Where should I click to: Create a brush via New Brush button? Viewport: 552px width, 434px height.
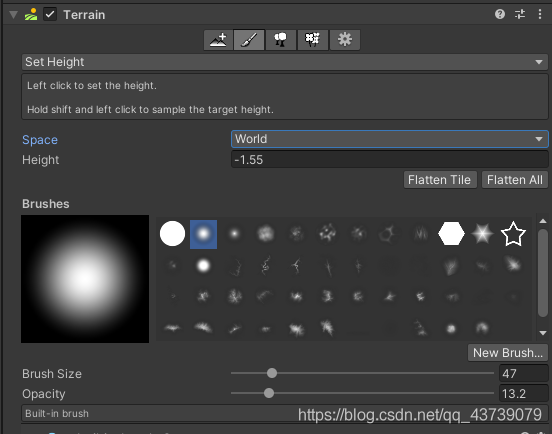(x=508, y=353)
